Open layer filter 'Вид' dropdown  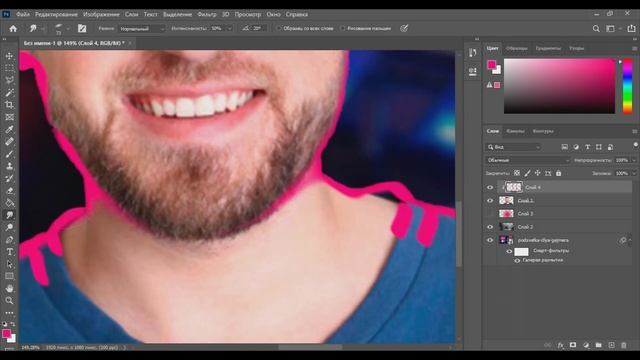click(x=514, y=147)
